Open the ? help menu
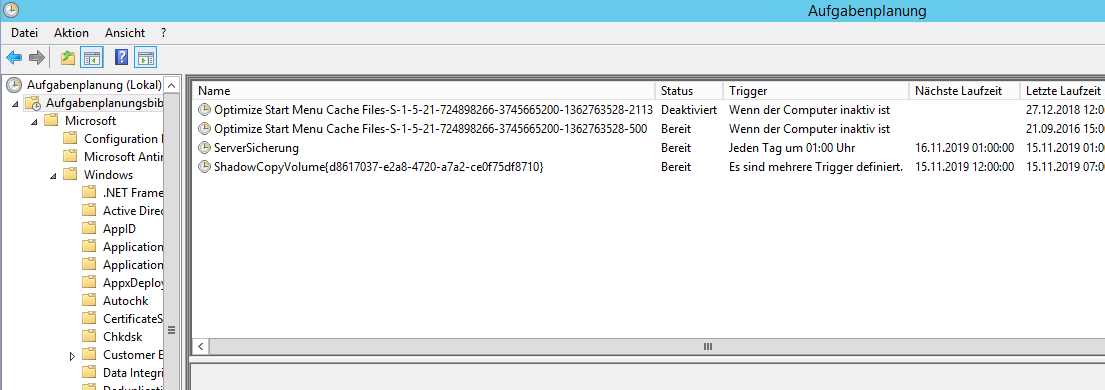Viewport: 1105px width, 390px height. [163, 32]
